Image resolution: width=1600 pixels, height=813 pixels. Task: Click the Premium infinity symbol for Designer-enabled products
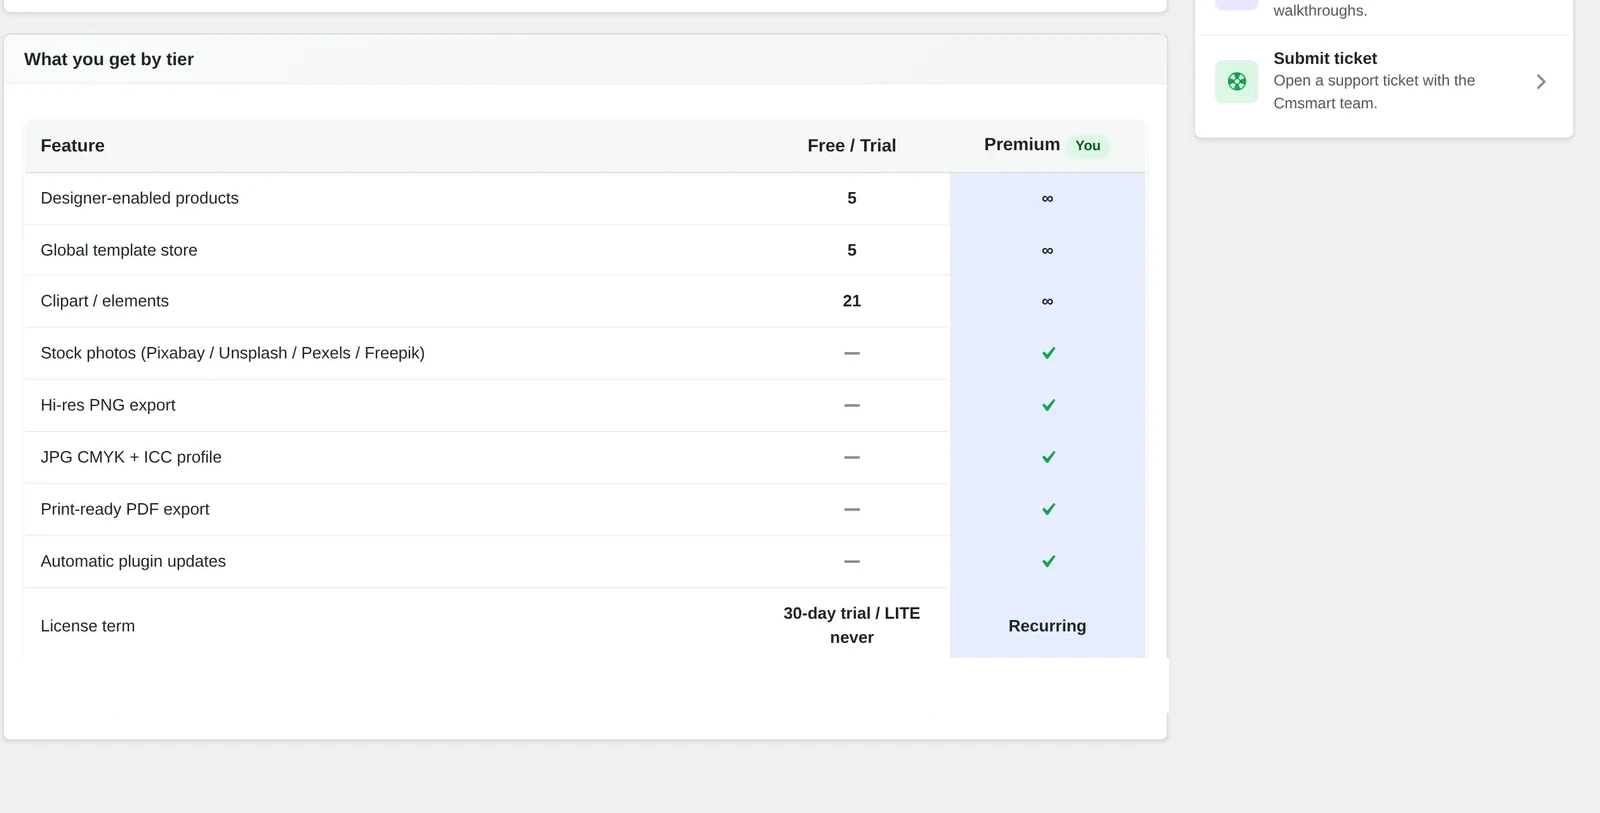(x=1047, y=198)
